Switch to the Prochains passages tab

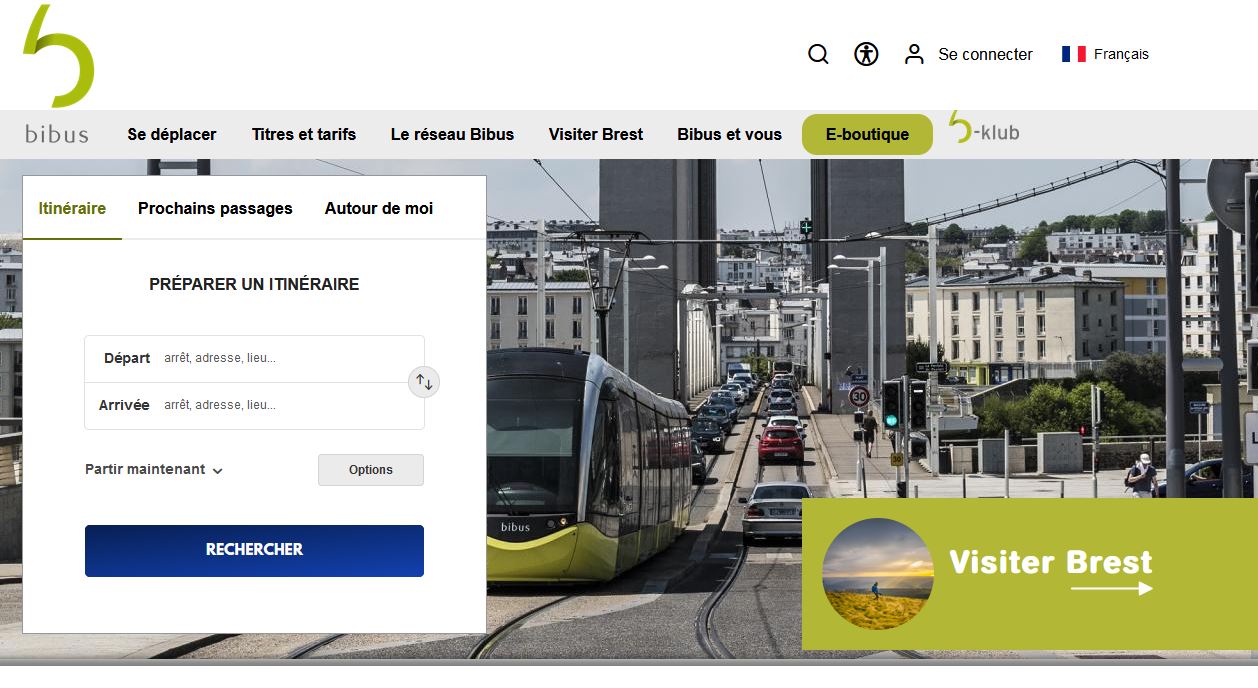[x=215, y=209]
